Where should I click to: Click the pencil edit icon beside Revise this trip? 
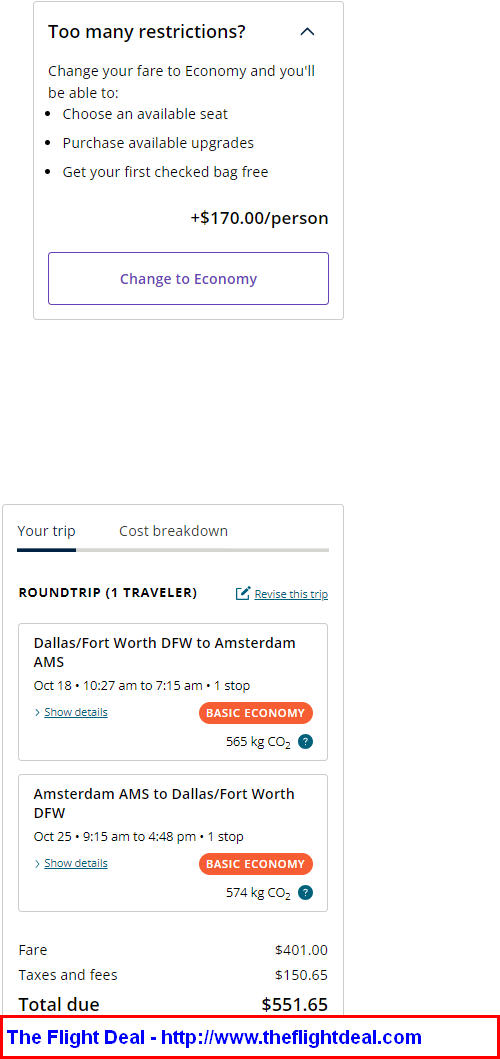tap(243, 594)
